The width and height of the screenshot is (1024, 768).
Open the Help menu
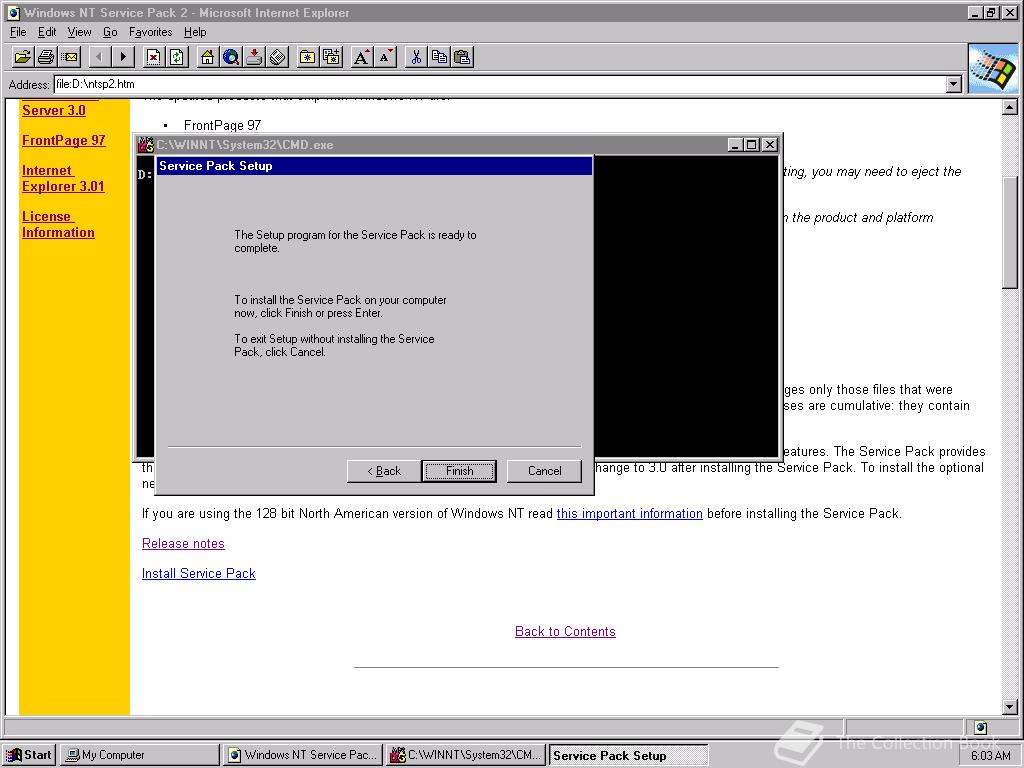[x=195, y=32]
